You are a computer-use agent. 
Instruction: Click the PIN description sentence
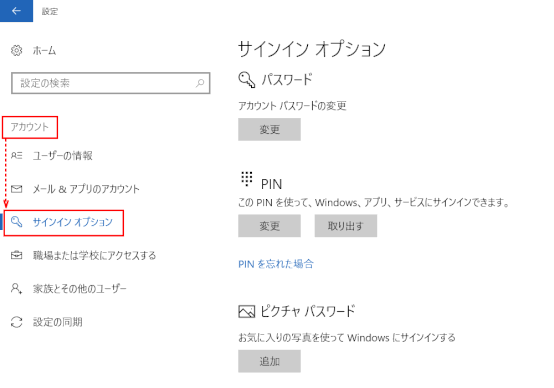pos(373,202)
